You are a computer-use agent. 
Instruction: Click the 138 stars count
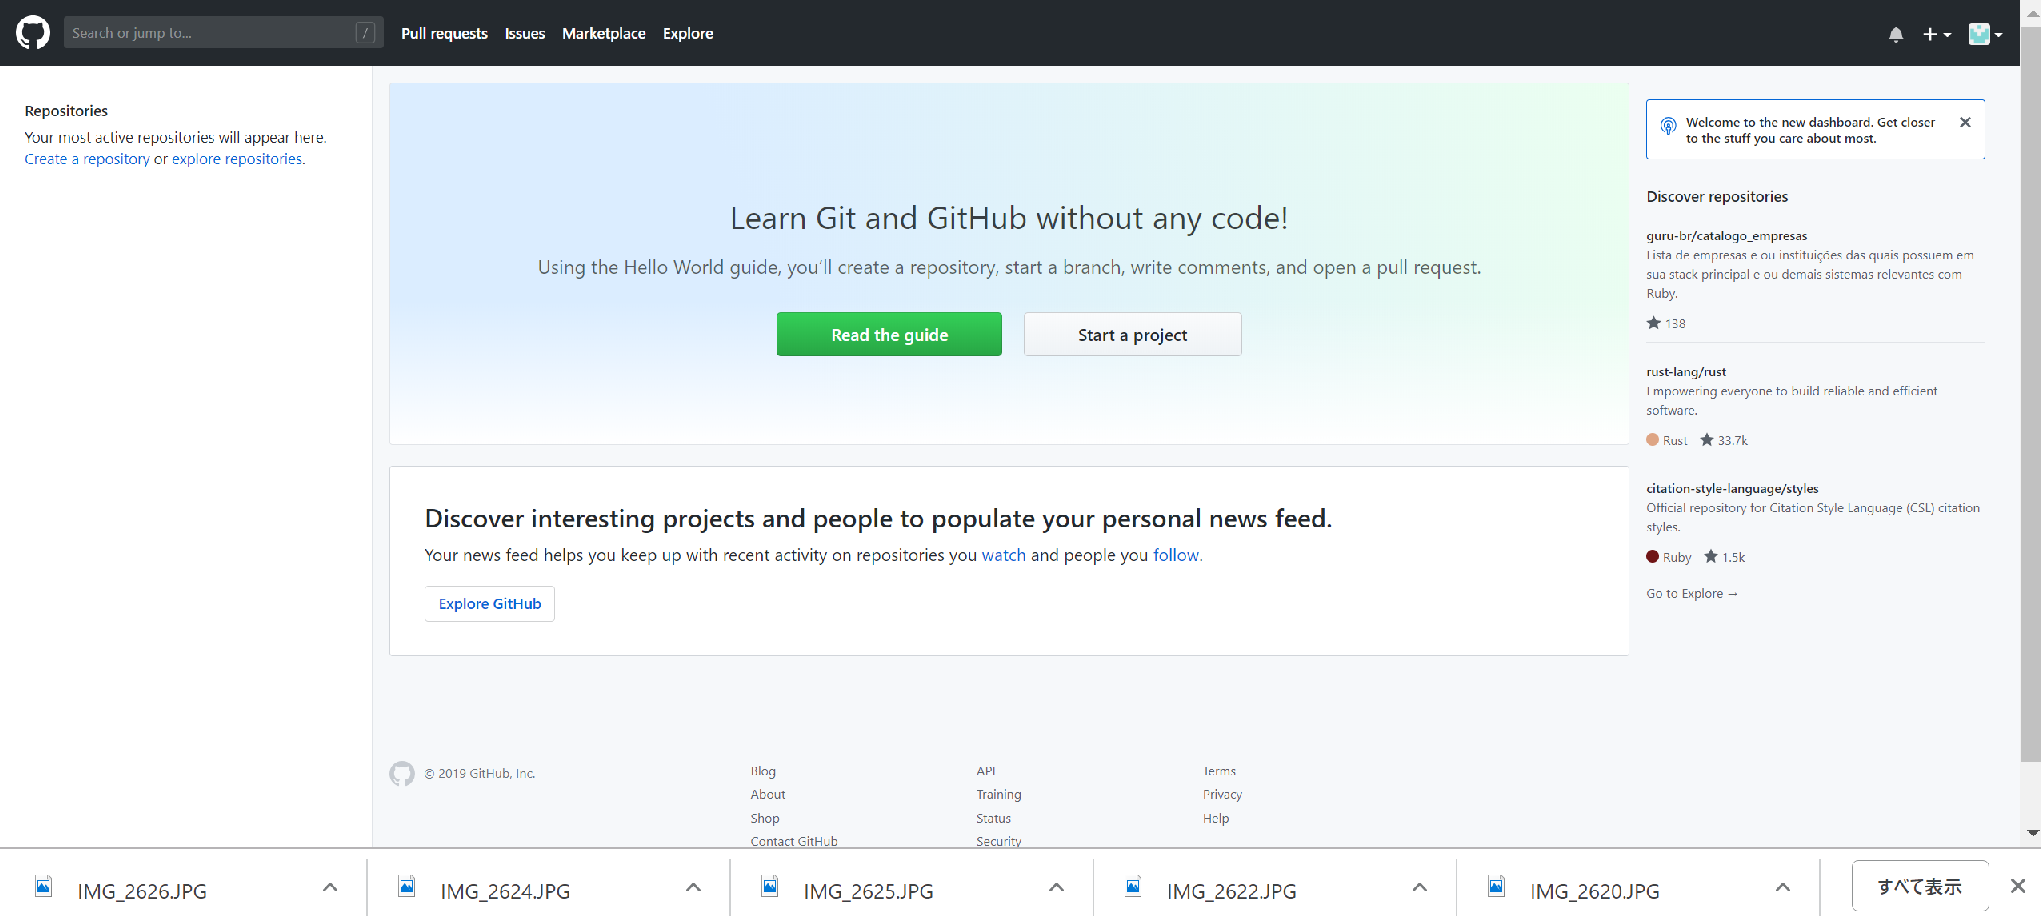coord(1666,323)
